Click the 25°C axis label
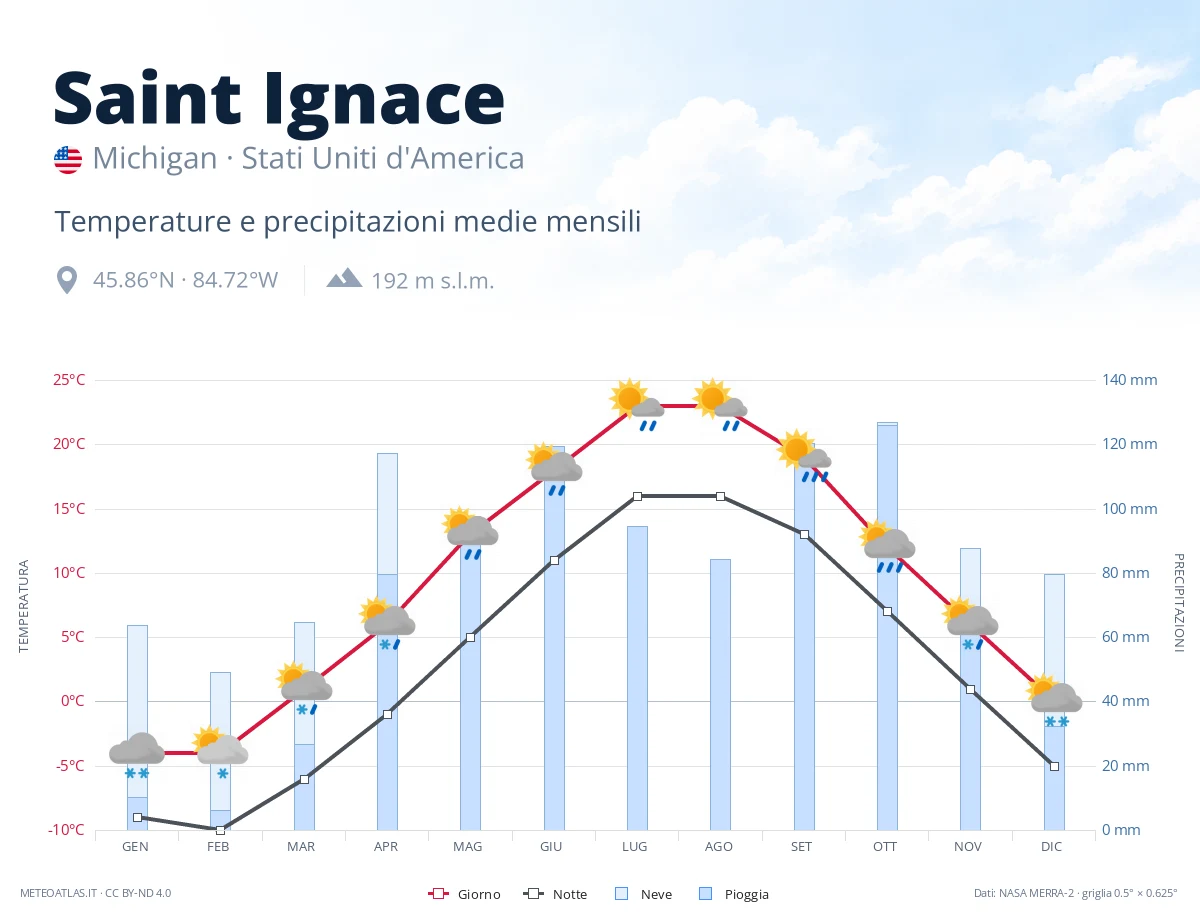The height and width of the screenshot is (920, 1200). tap(69, 380)
